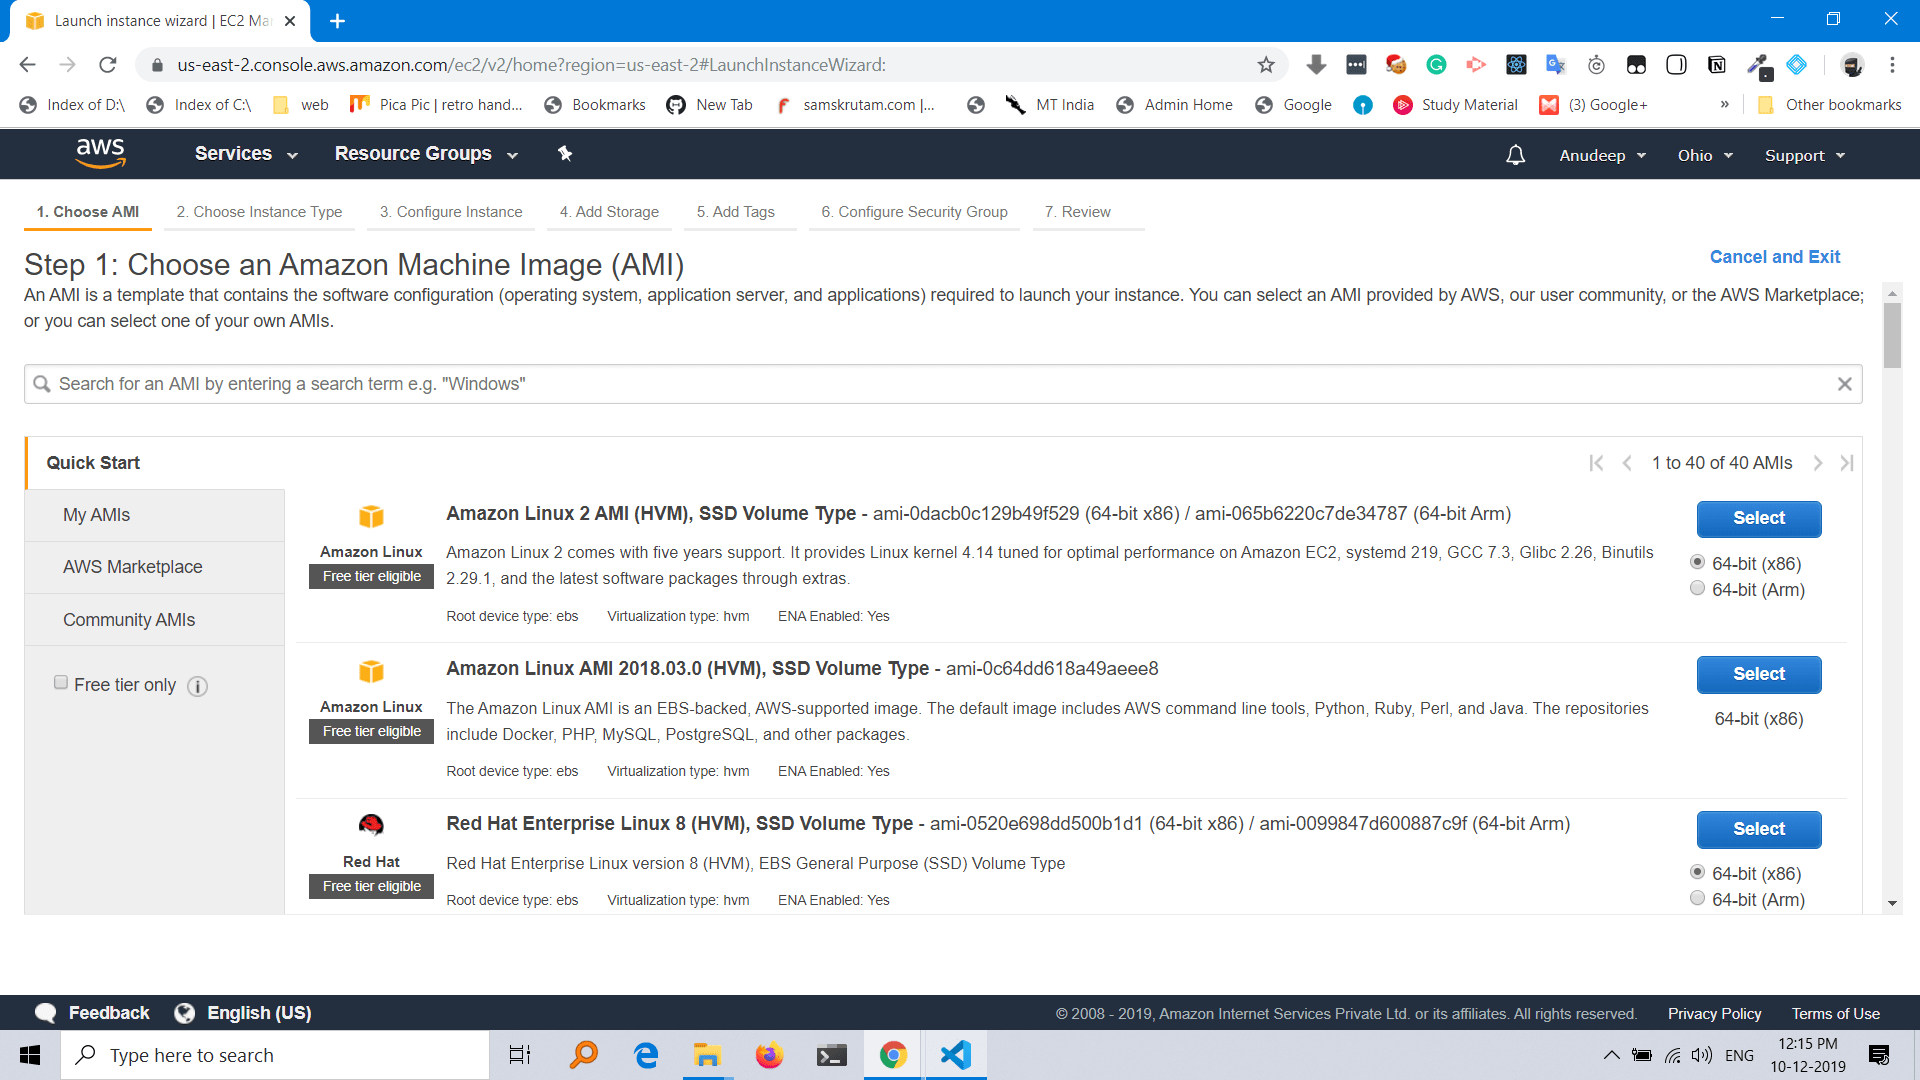Open the Support dropdown
This screenshot has height=1080, width=1920.
click(1805, 156)
